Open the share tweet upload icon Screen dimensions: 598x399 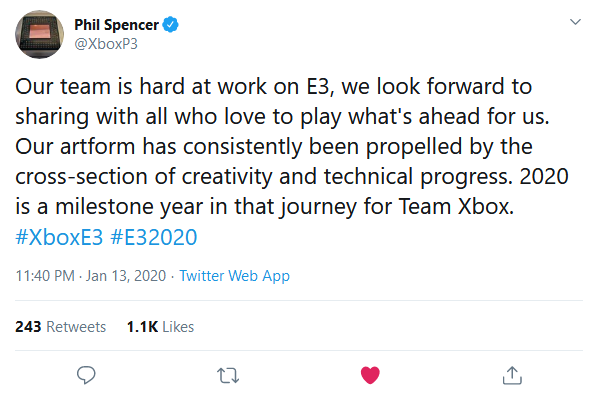point(512,375)
